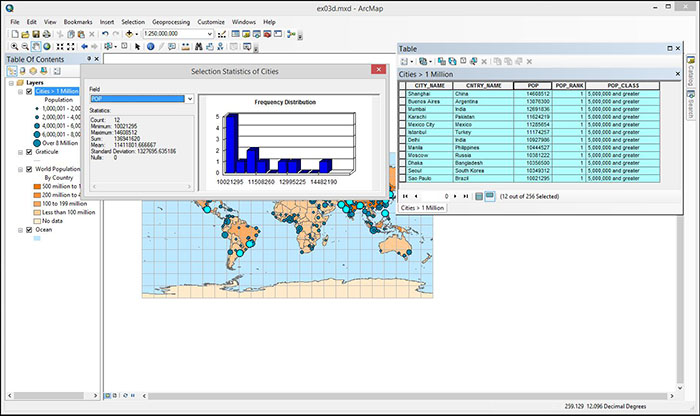This screenshot has width=700, height=416.
Task: Move to the first table record
Action: point(405,196)
